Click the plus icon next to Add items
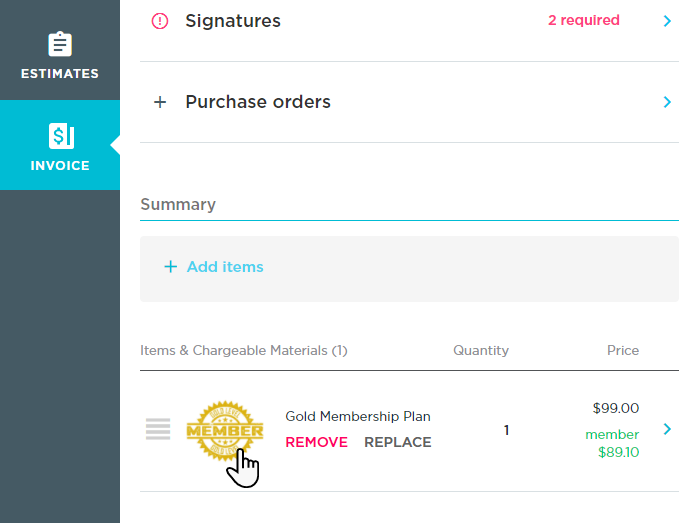The height and width of the screenshot is (523, 695). pyautogui.click(x=170, y=267)
